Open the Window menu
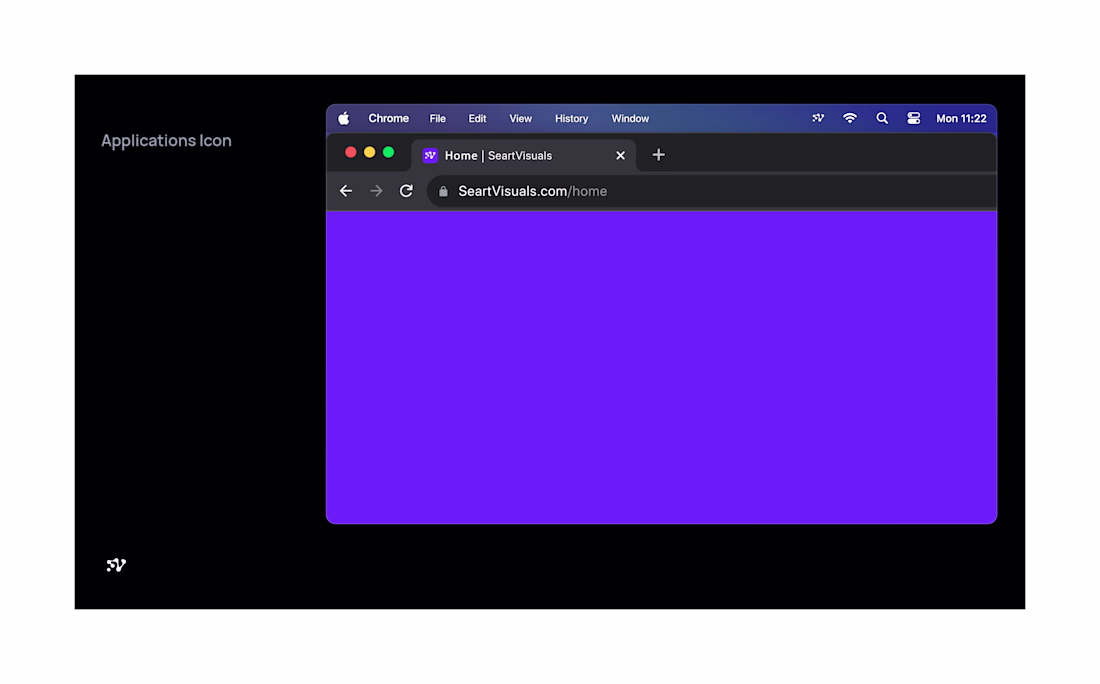 [630, 119]
